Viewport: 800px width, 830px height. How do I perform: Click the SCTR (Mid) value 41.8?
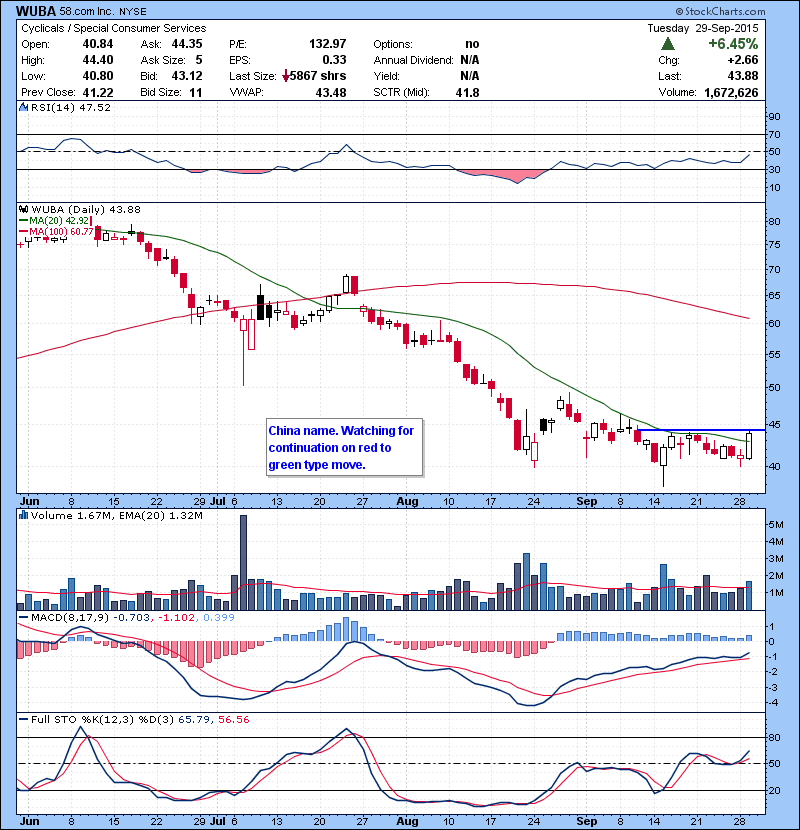point(468,93)
